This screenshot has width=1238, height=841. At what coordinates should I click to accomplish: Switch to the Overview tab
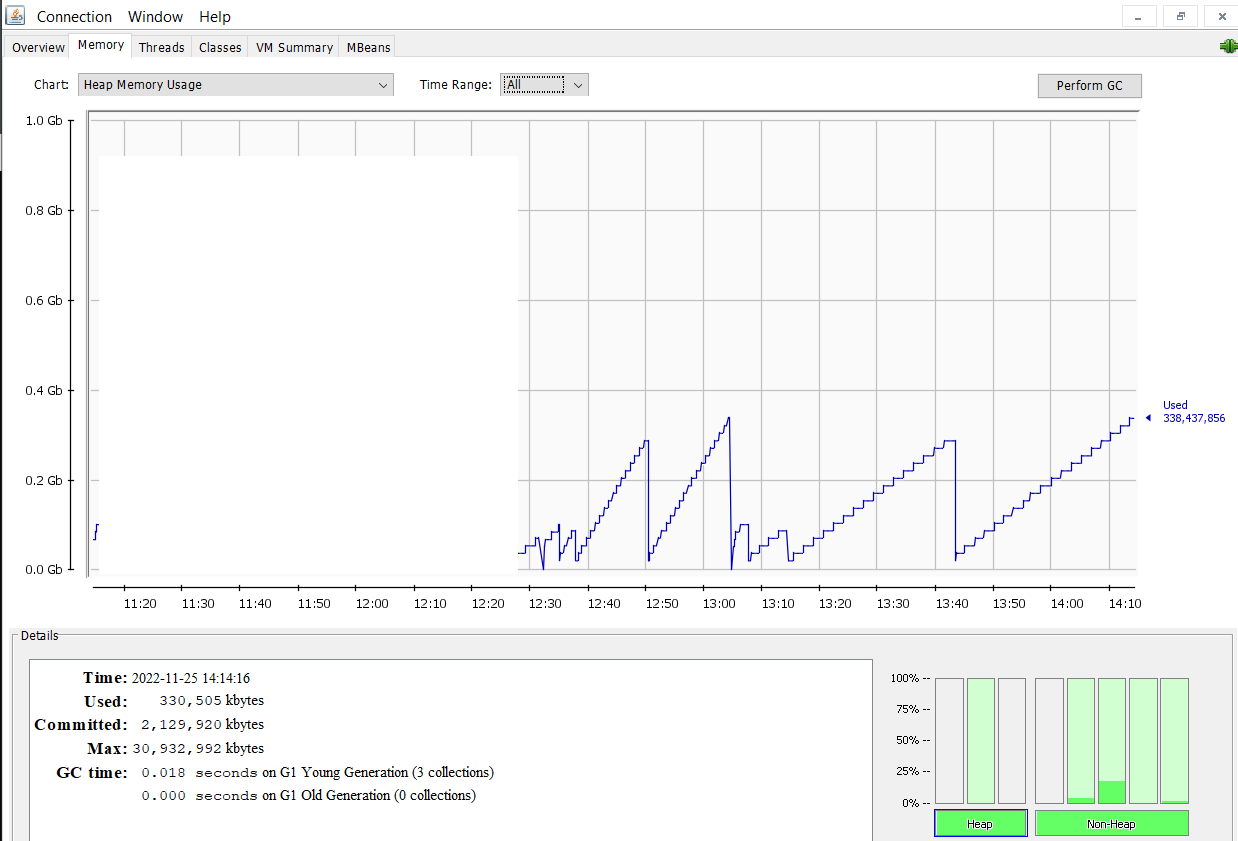38,47
